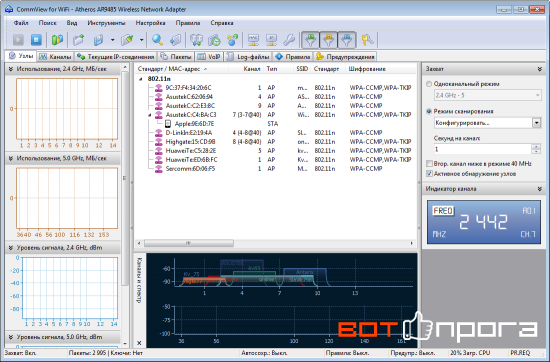Toggle the blue control packets filter funnel
Viewport: 550px width, 362px height.
[x=347, y=40]
